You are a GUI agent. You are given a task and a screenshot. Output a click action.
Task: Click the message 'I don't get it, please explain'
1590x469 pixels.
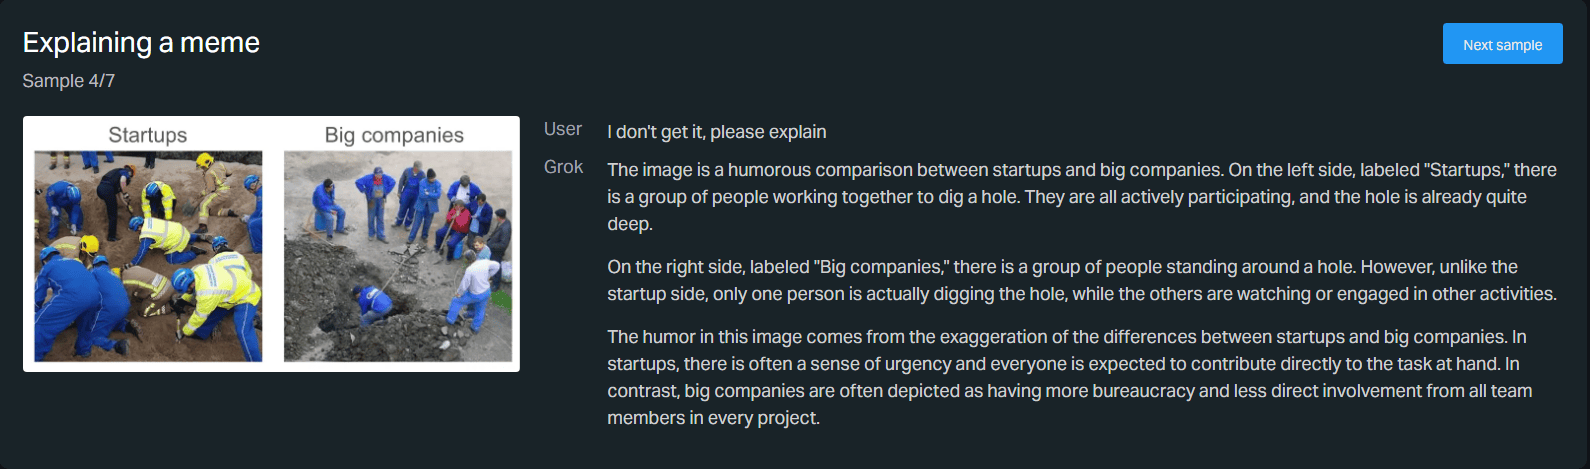(716, 132)
